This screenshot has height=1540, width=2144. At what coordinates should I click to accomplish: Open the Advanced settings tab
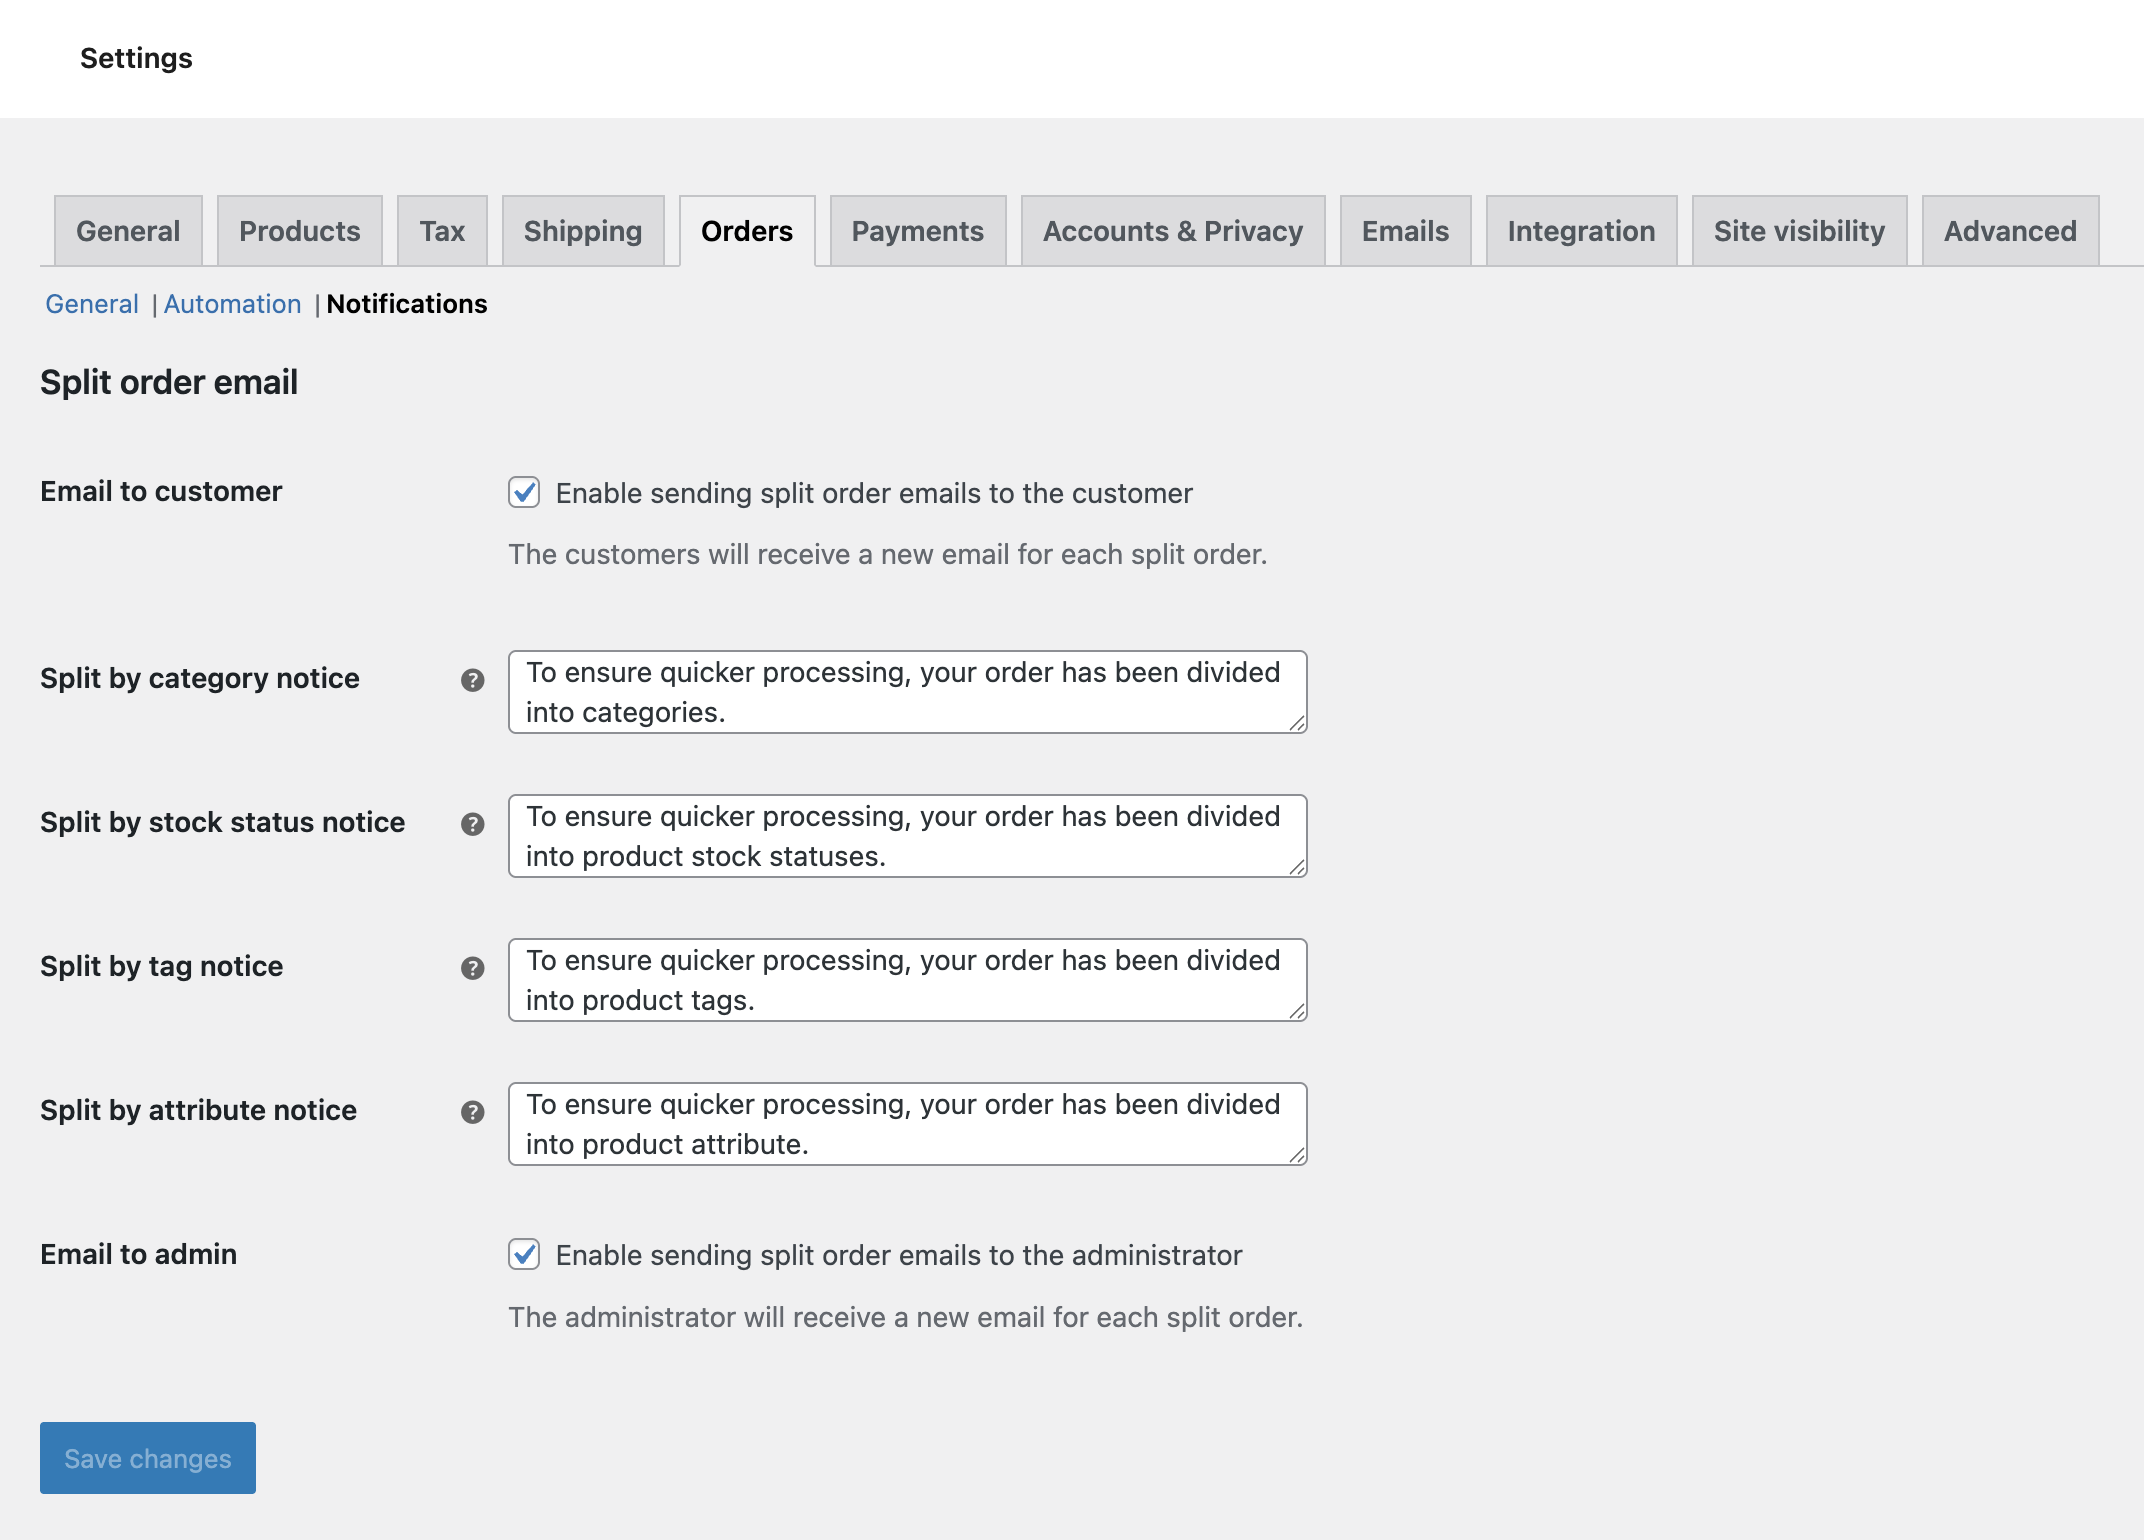pos(2010,231)
